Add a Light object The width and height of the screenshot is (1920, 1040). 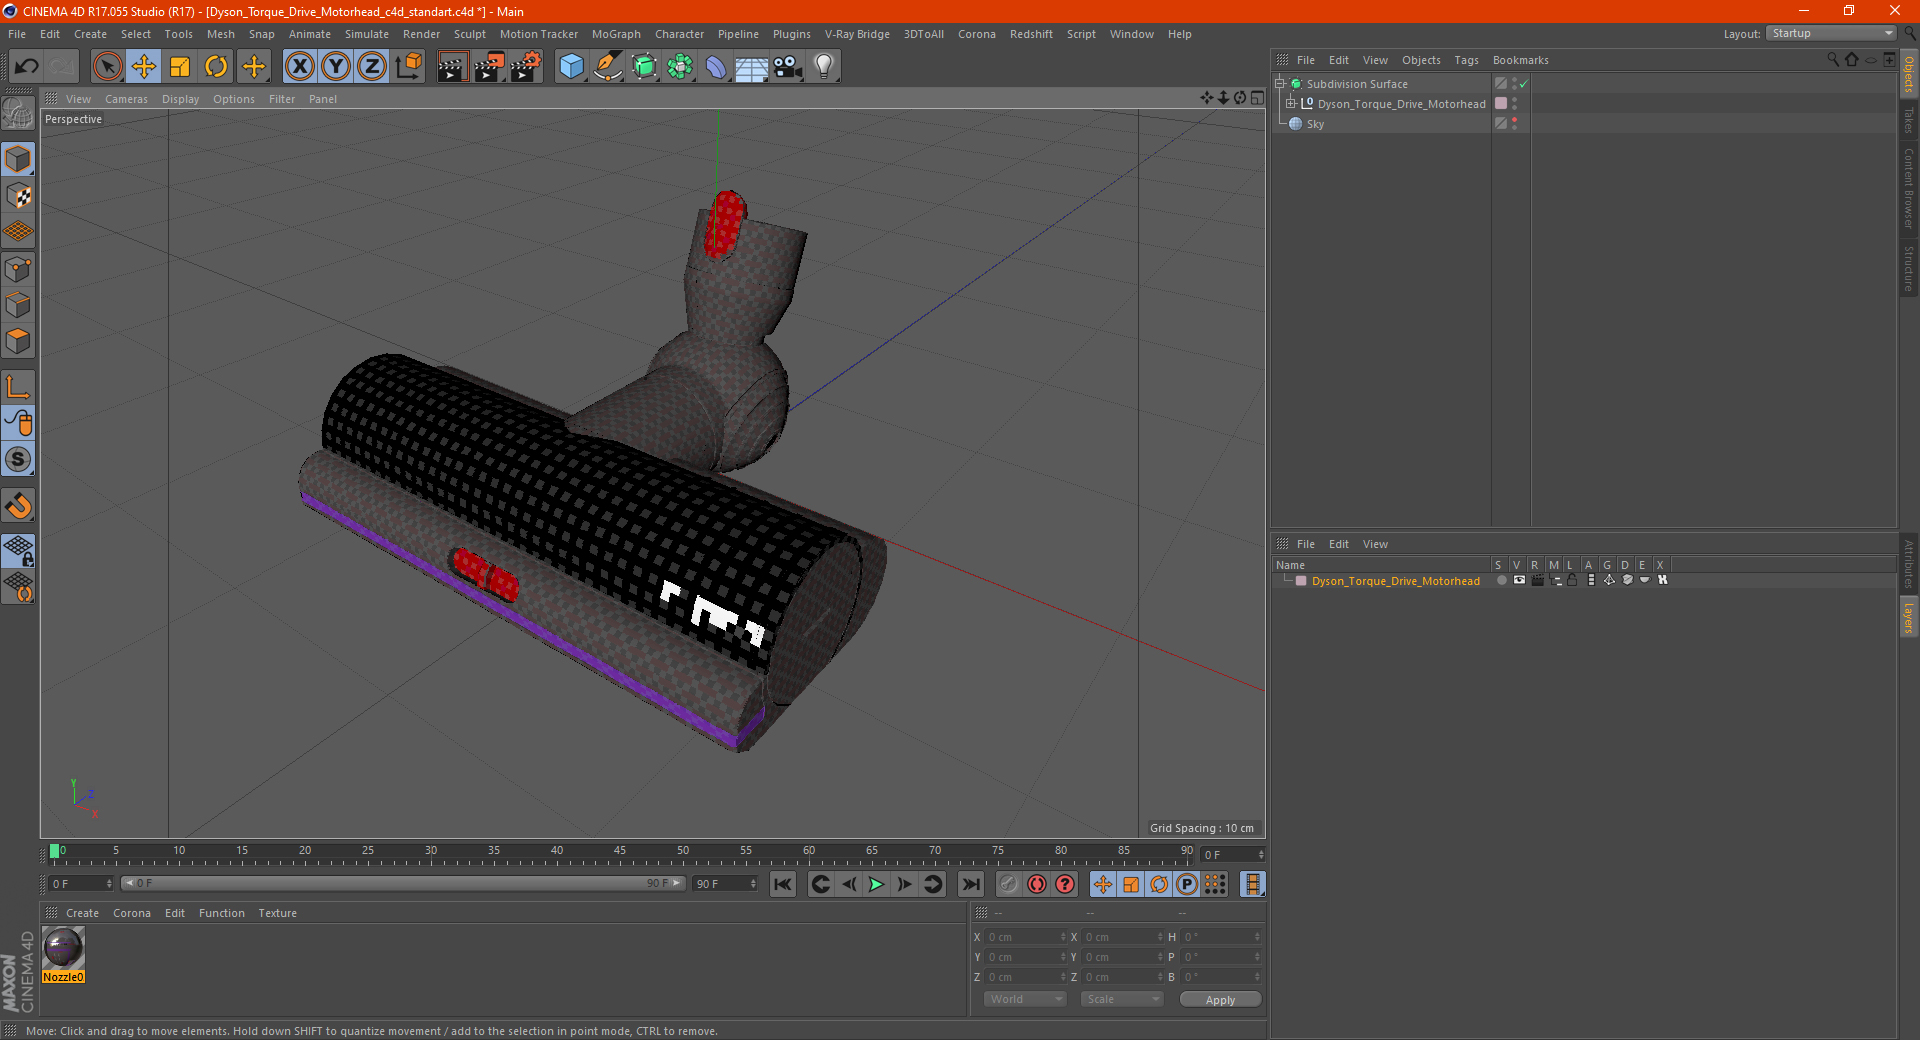click(823, 67)
